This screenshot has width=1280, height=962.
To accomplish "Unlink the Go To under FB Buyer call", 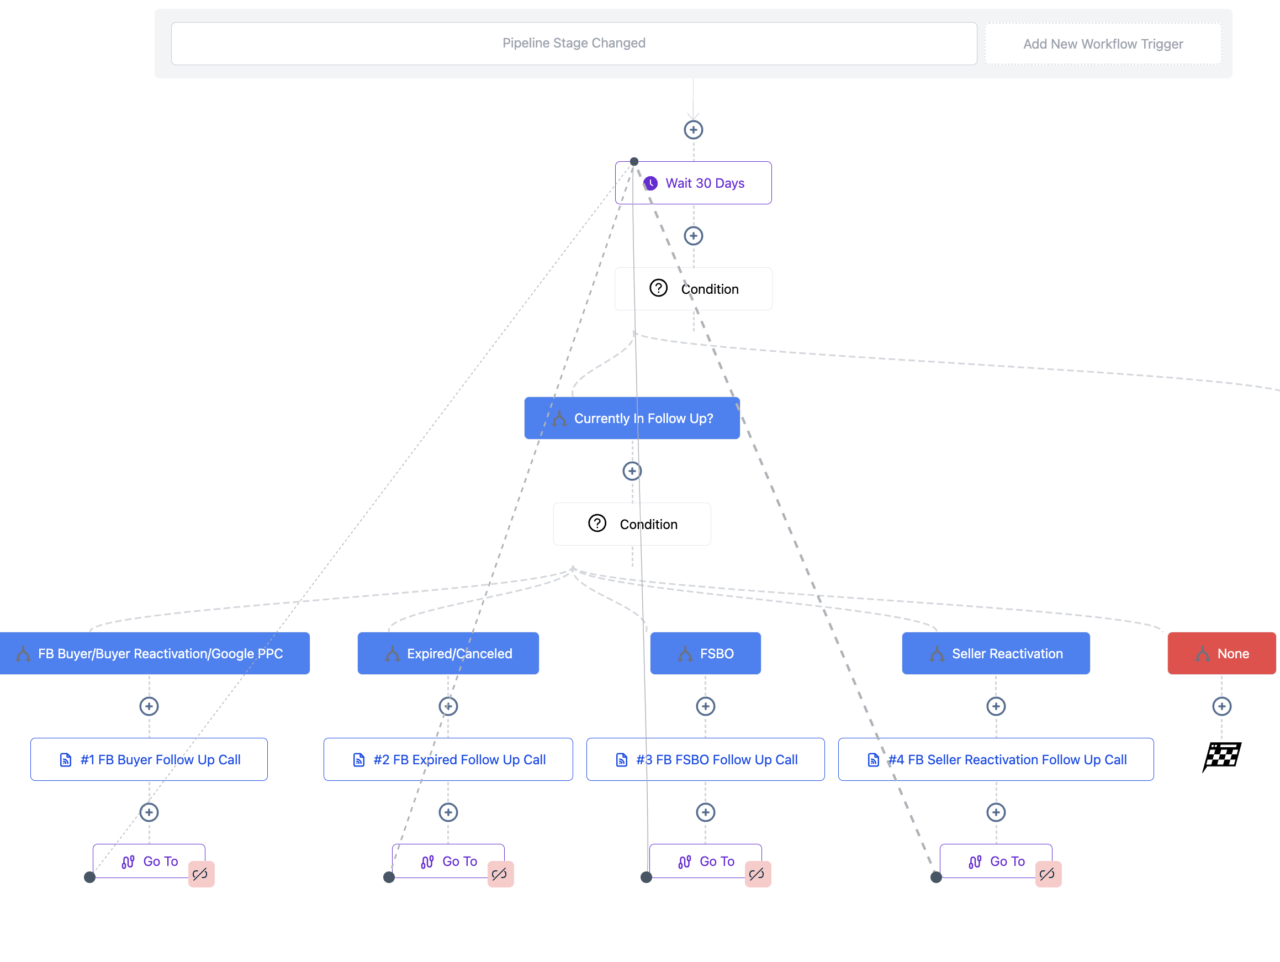I will pyautogui.click(x=201, y=874).
